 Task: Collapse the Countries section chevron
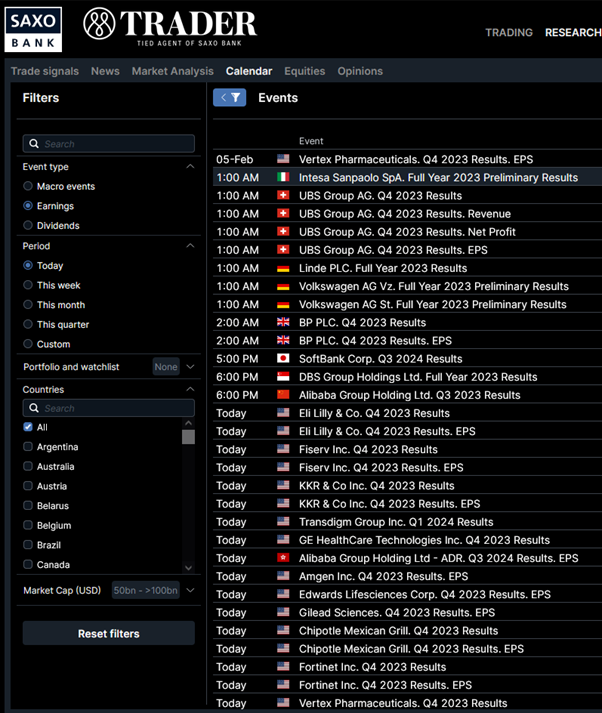click(x=191, y=389)
